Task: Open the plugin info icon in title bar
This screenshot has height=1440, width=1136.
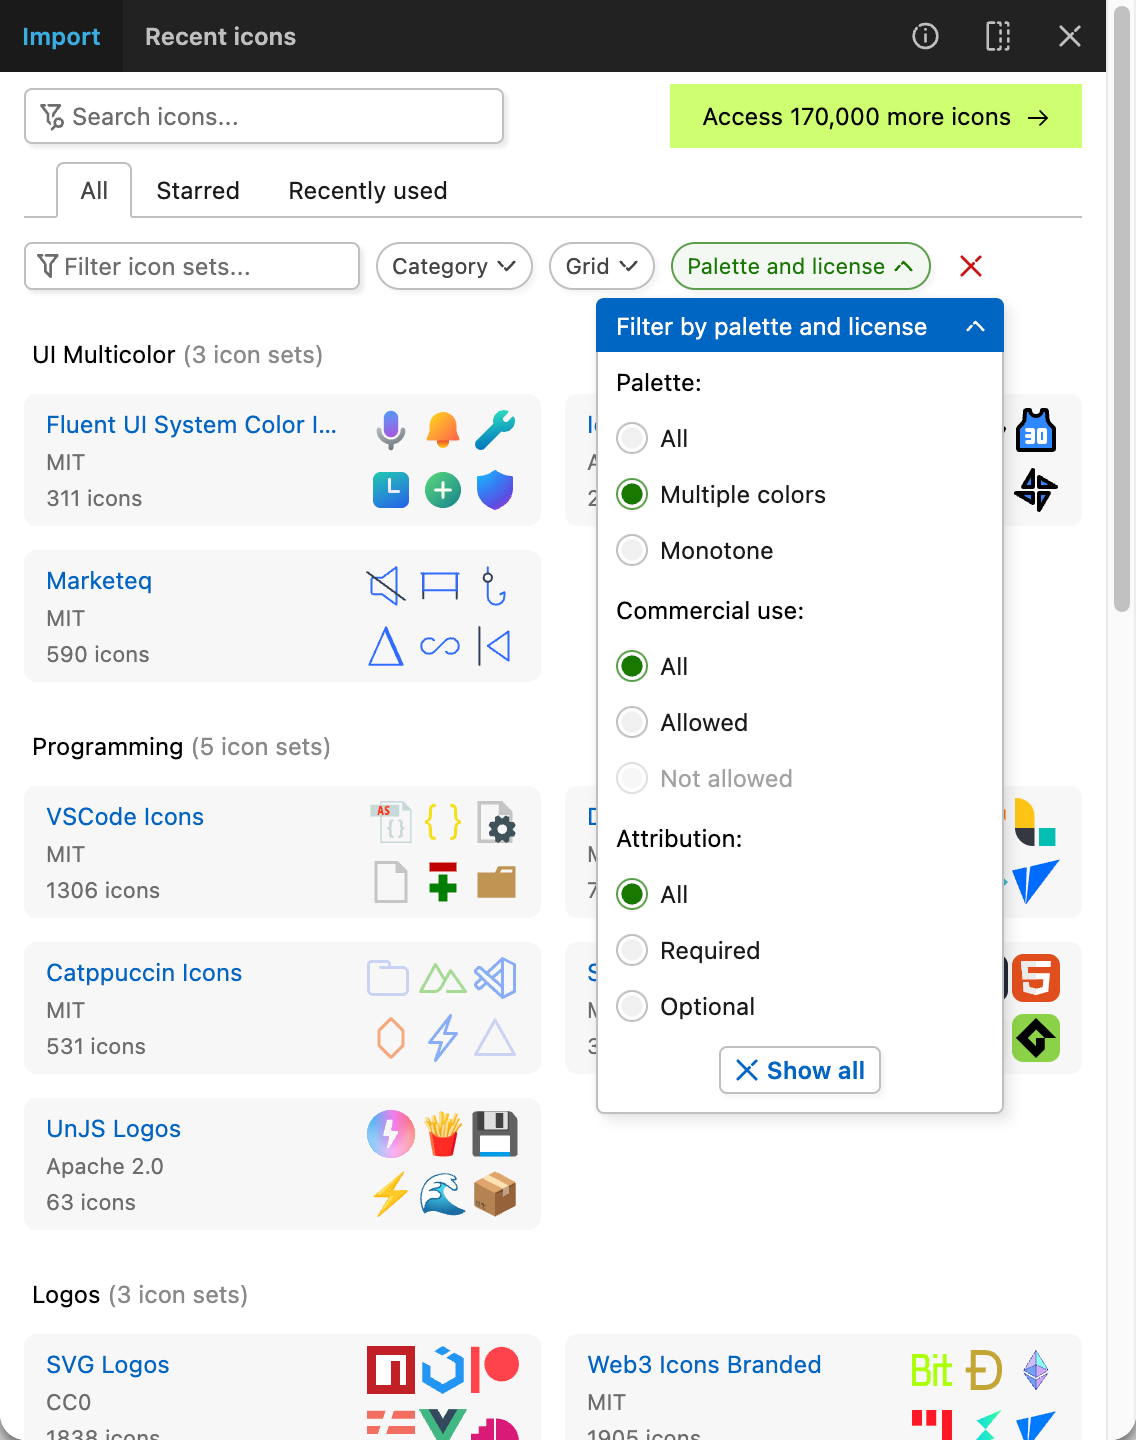Action: click(924, 36)
